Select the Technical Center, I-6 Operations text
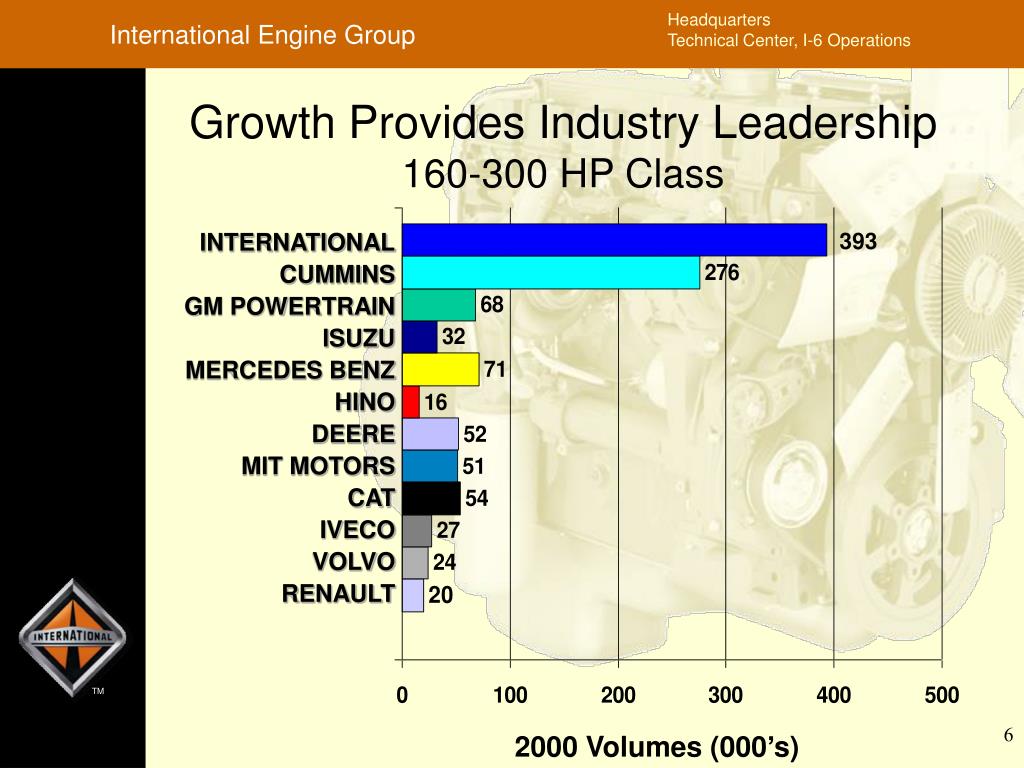Image resolution: width=1024 pixels, height=768 pixels. click(x=789, y=41)
